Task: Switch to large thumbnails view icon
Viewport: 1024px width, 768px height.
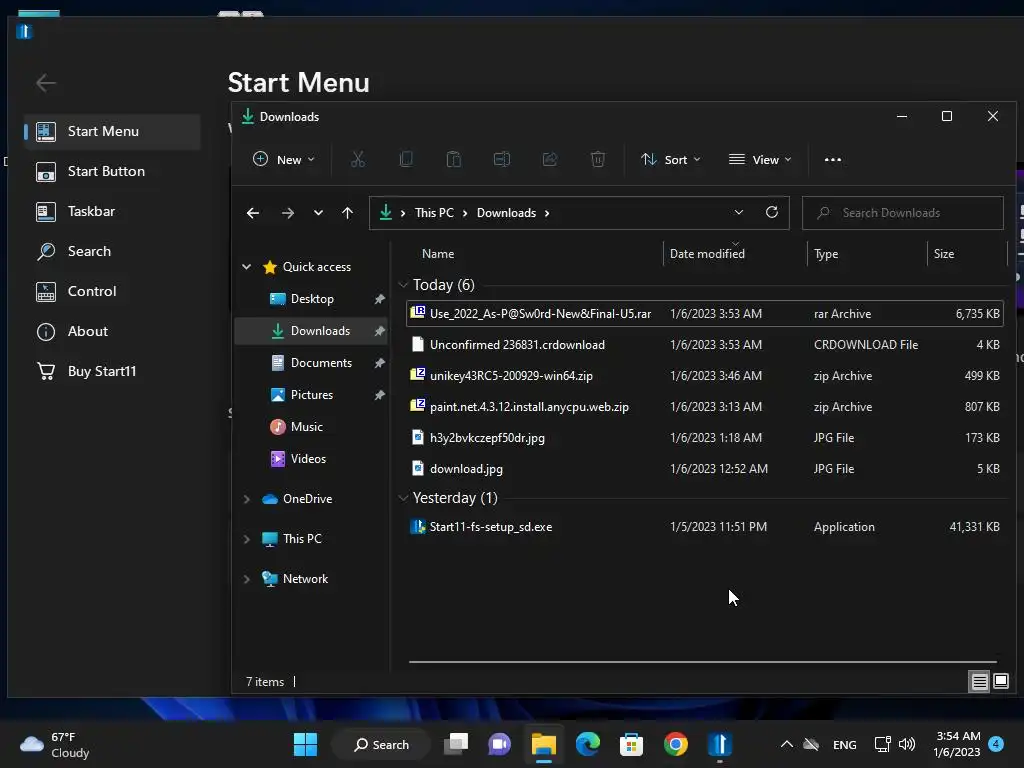Action: point(1001,681)
